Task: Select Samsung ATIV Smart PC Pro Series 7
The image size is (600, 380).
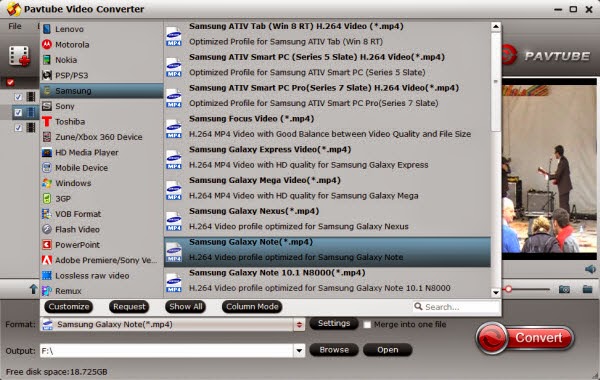Action: click(x=327, y=96)
